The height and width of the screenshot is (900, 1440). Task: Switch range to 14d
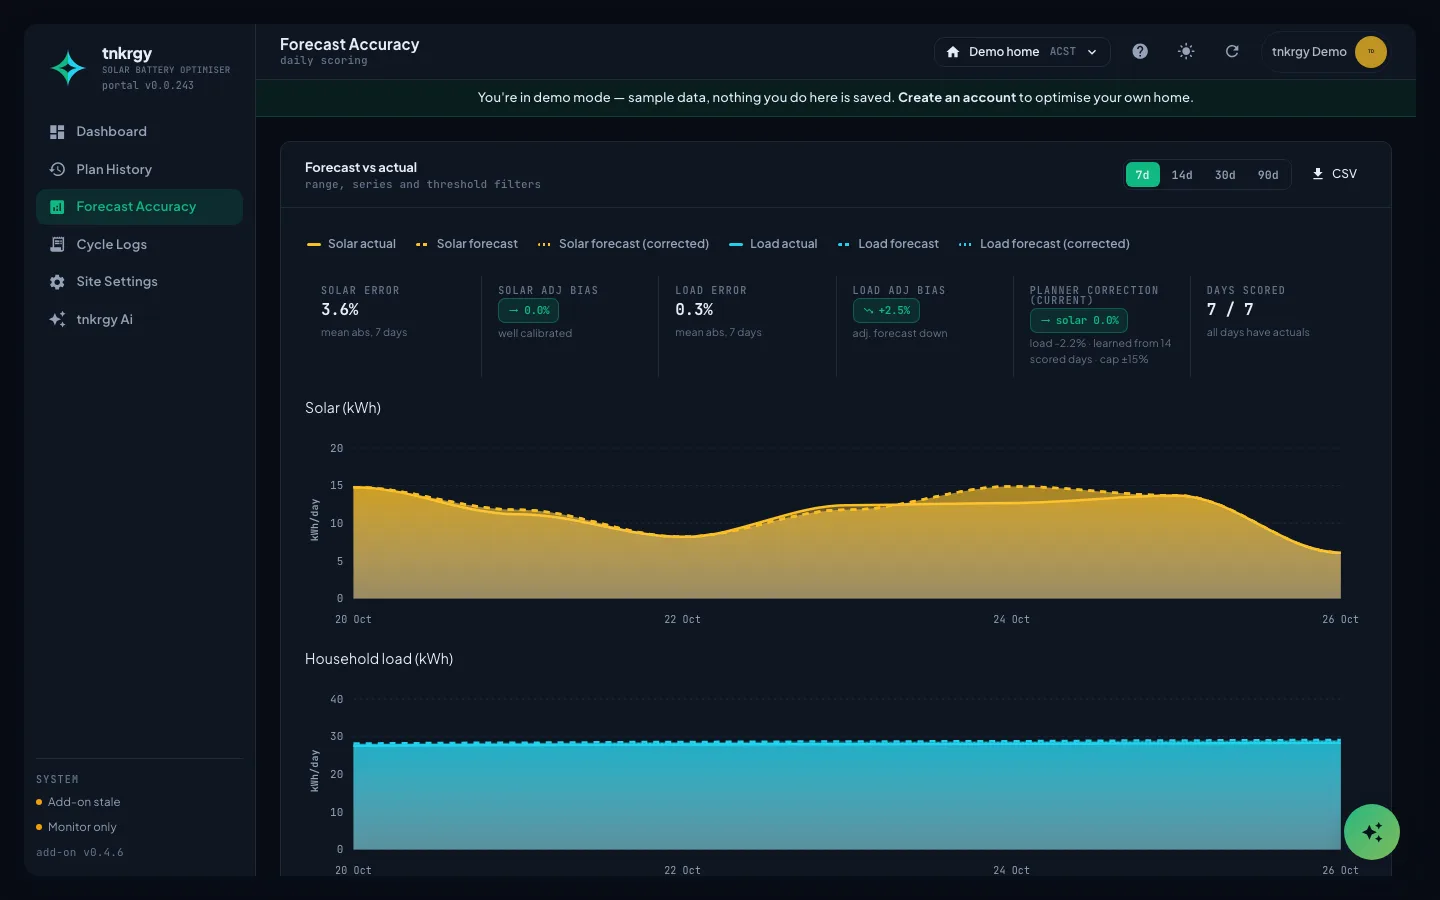coord(1182,175)
